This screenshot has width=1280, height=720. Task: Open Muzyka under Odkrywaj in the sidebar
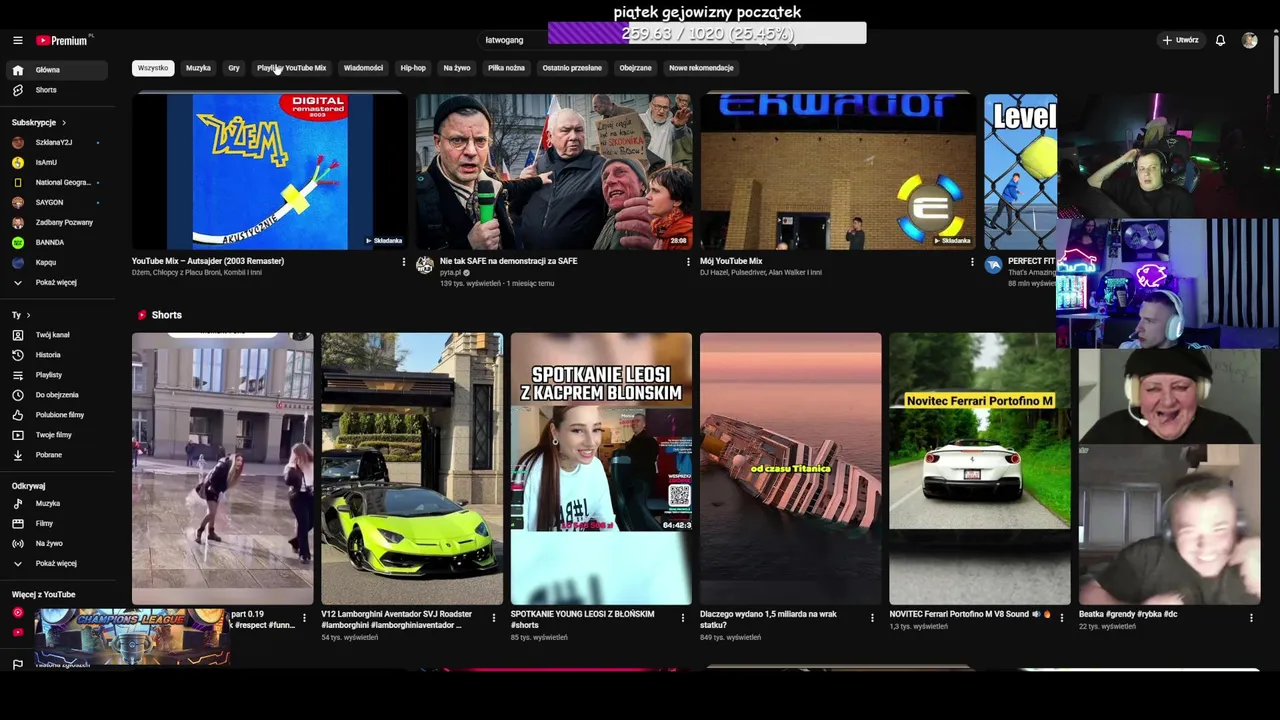pos(57,503)
